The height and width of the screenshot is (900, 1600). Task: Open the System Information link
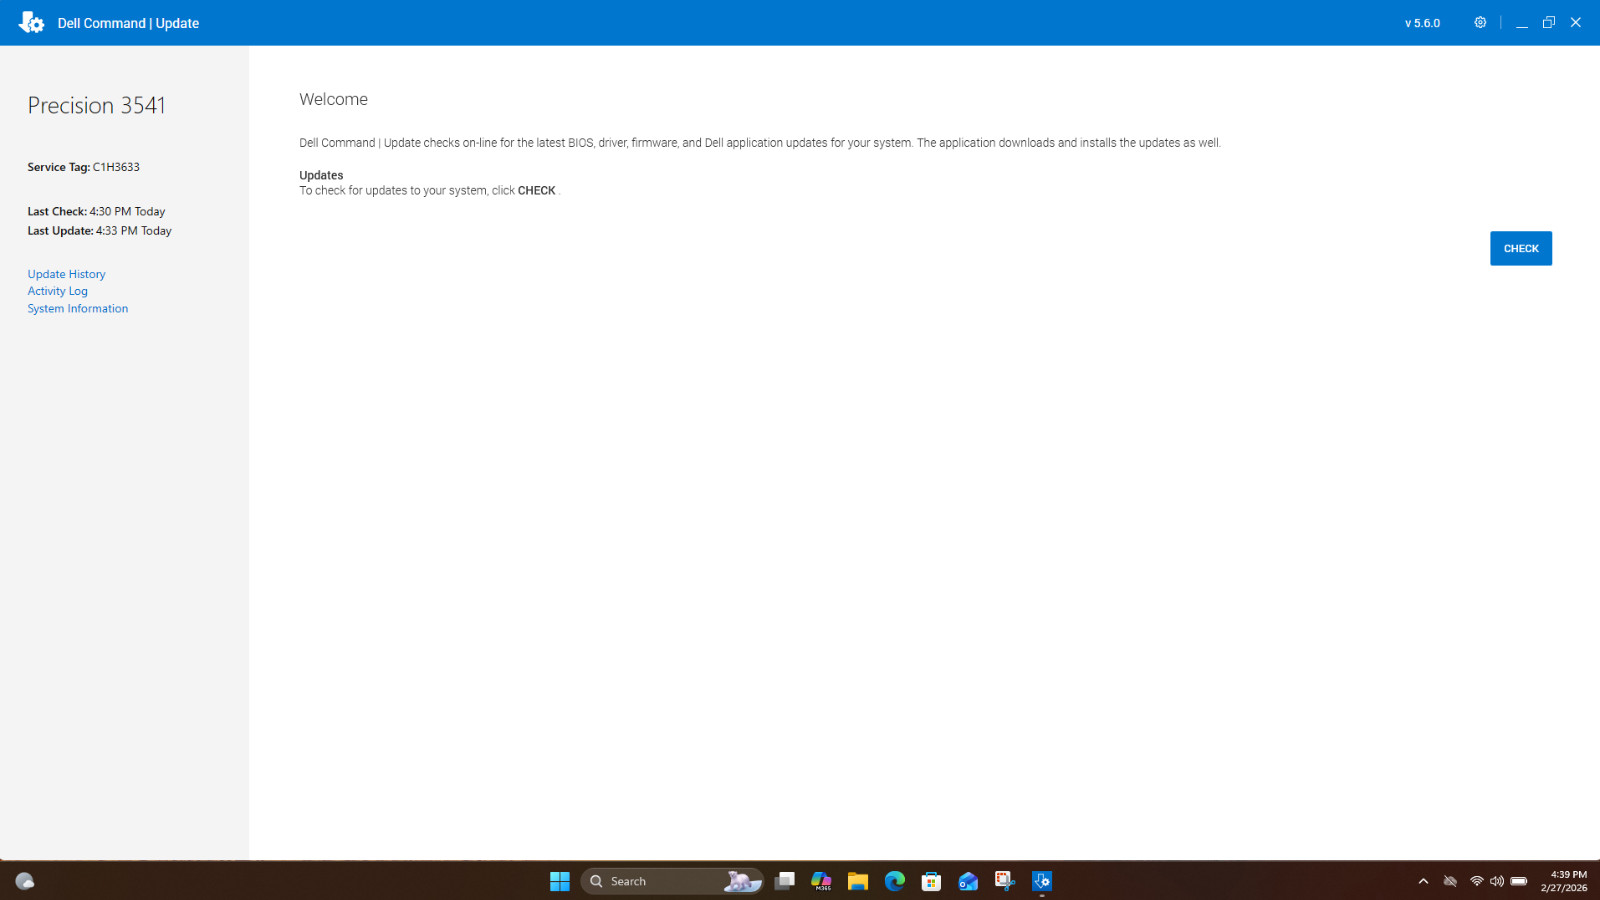[77, 309]
